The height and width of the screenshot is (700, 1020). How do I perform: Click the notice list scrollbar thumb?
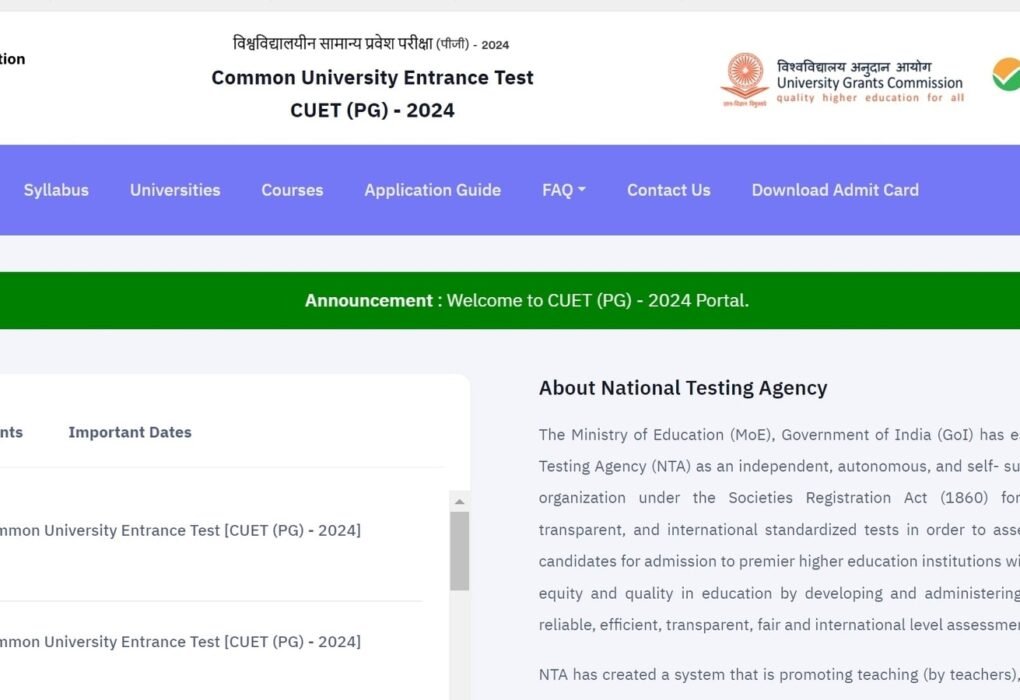[459, 550]
